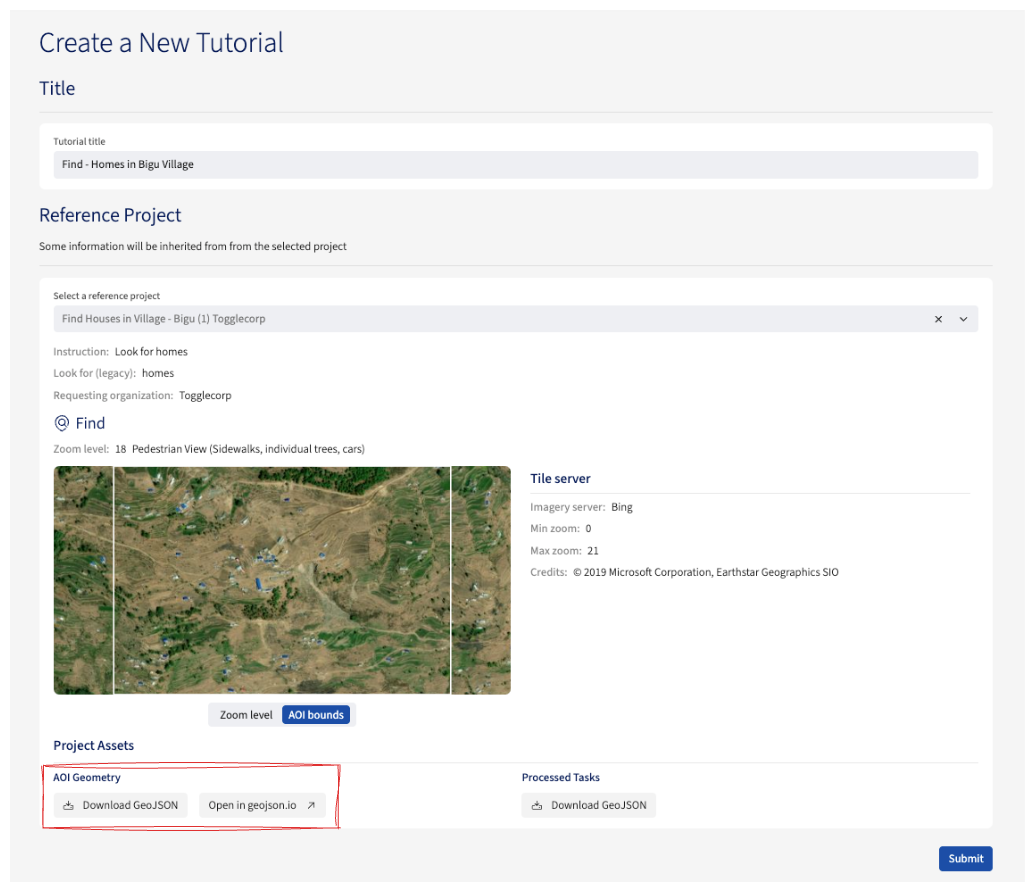Focus the Tutorial title input field
The height and width of the screenshot is (892, 1034).
point(515,165)
